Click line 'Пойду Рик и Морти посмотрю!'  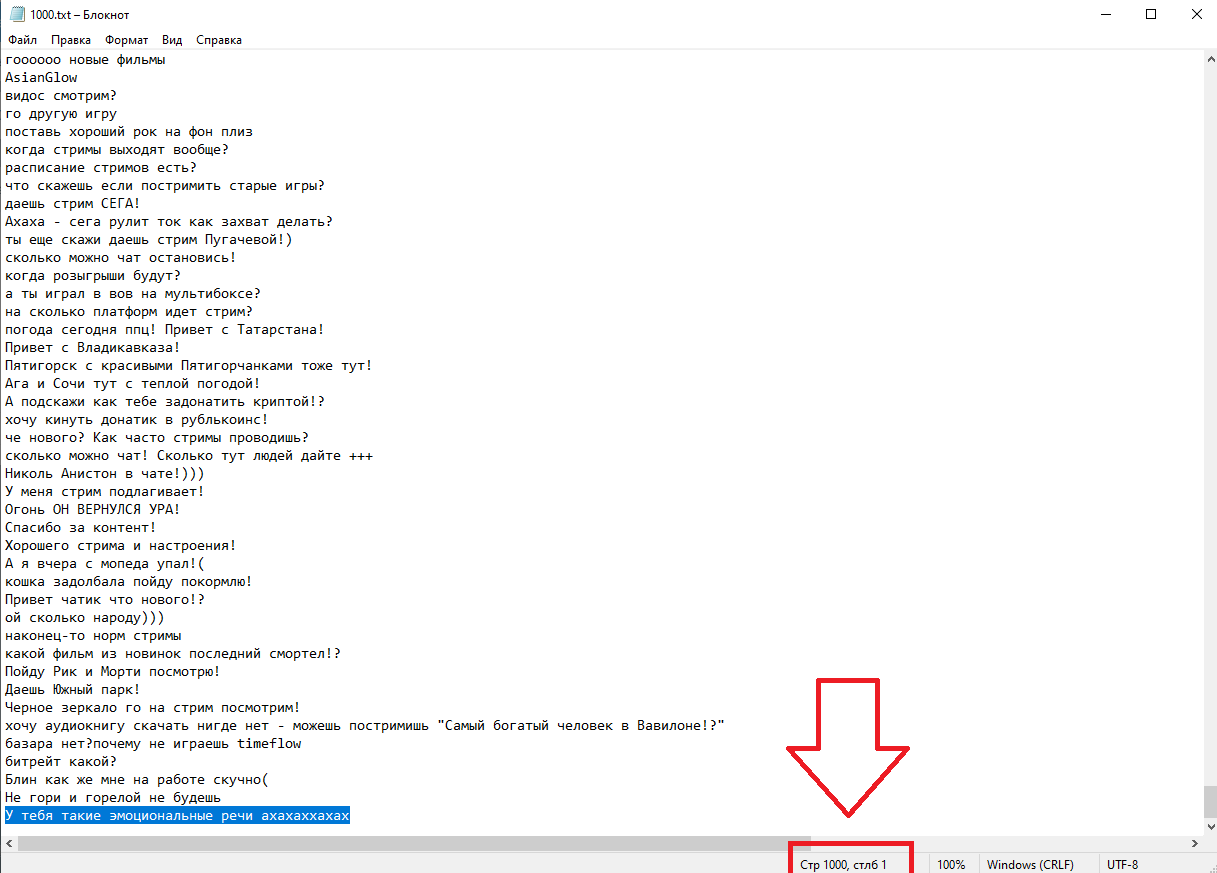coord(113,671)
